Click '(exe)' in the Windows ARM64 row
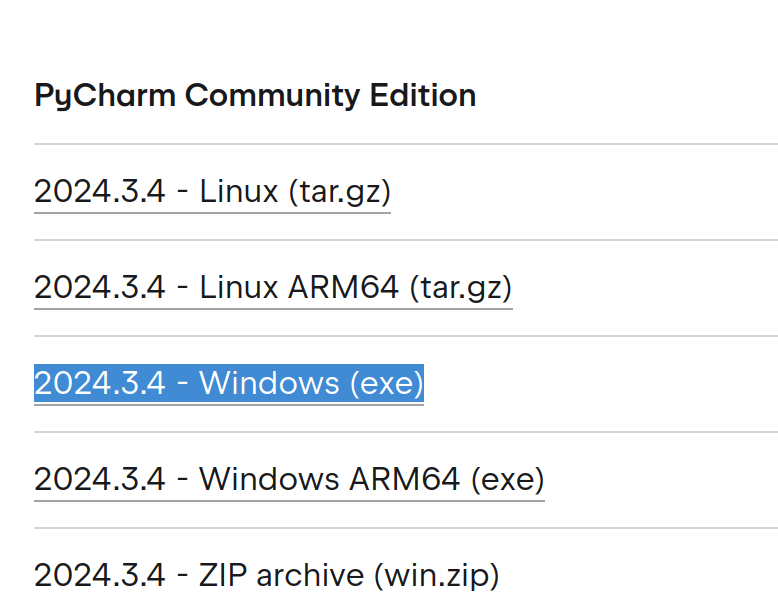 [506, 479]
